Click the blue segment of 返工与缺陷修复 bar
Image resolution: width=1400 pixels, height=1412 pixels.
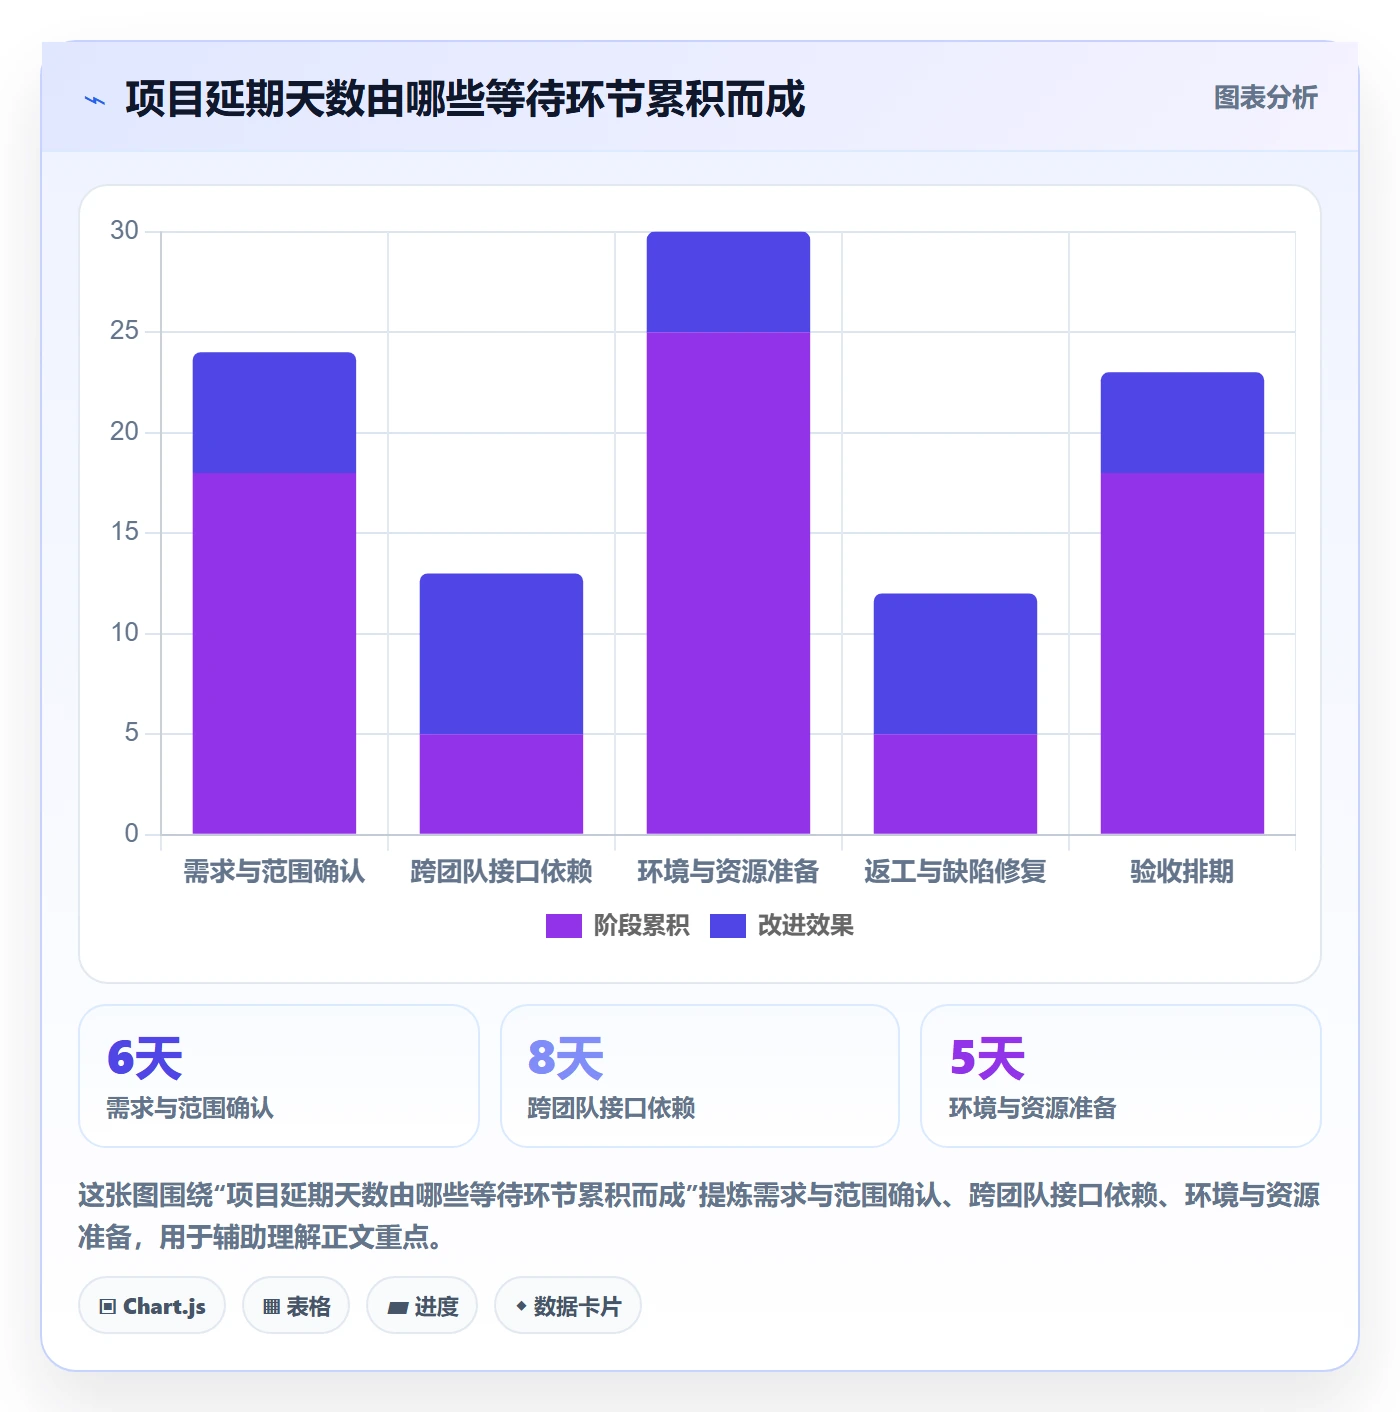coord(955,664)
